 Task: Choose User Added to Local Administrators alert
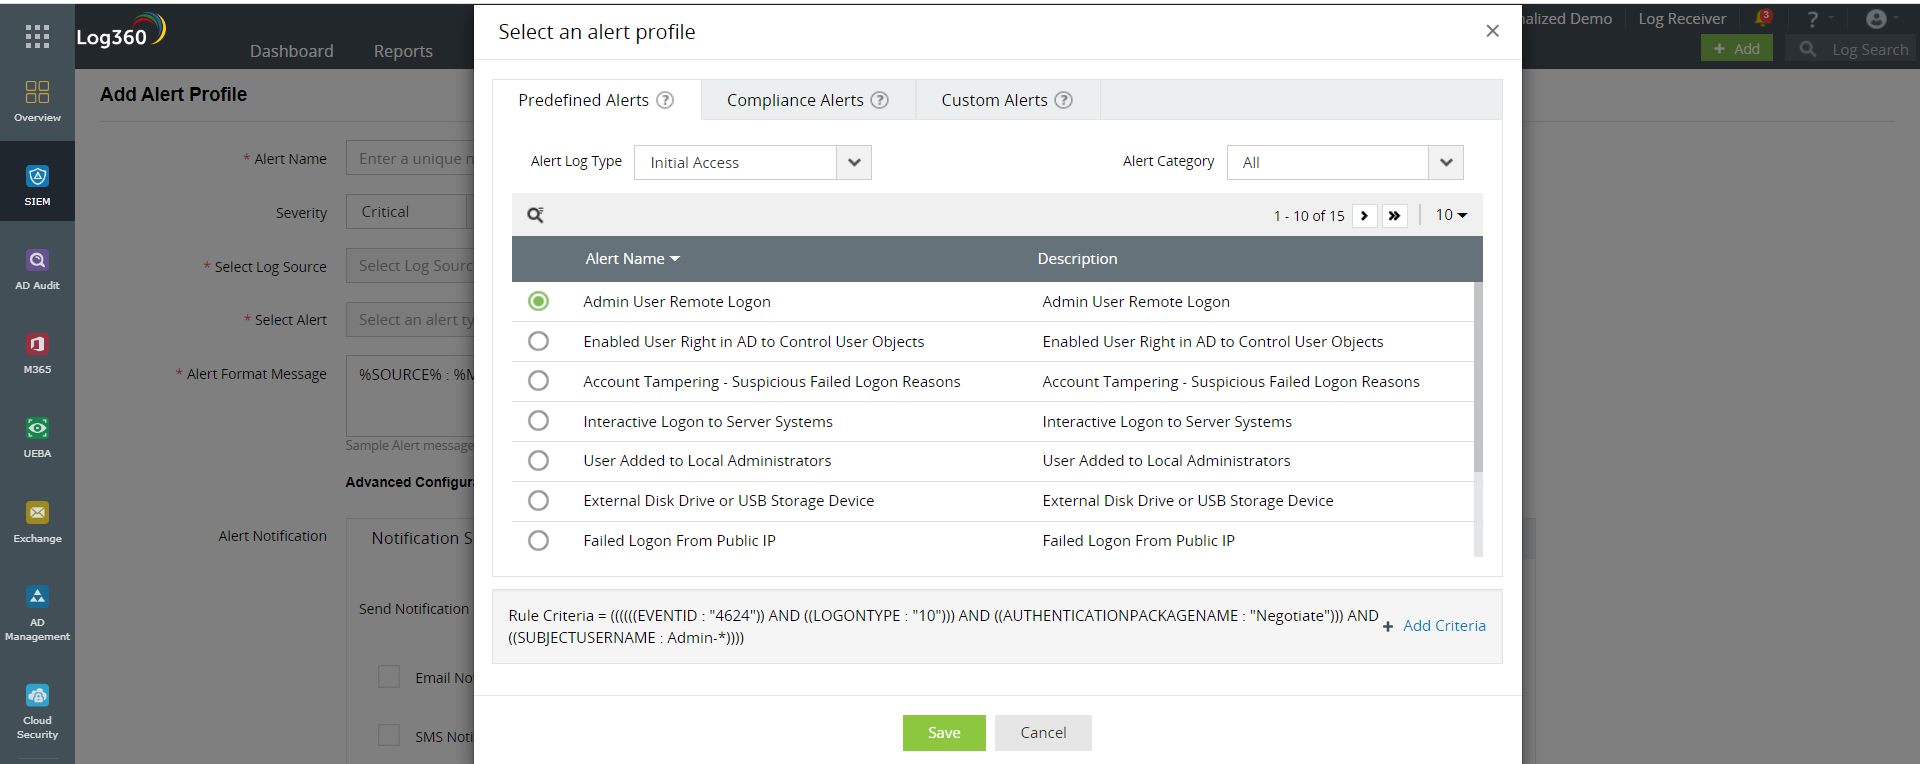point(538,461)
